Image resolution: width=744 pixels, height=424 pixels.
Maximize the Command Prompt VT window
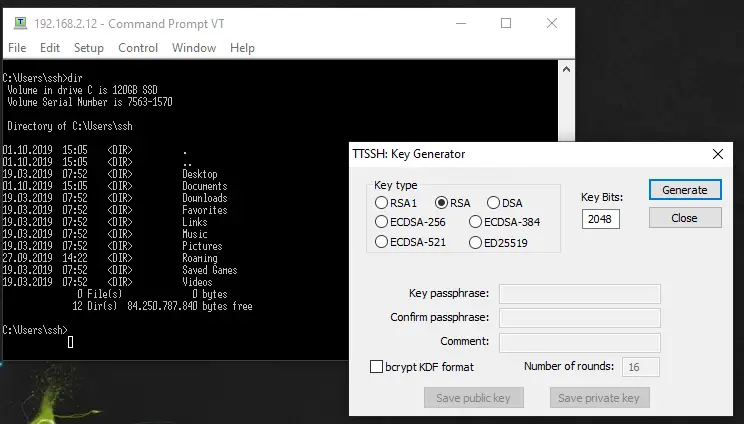[x=506, y=23]
